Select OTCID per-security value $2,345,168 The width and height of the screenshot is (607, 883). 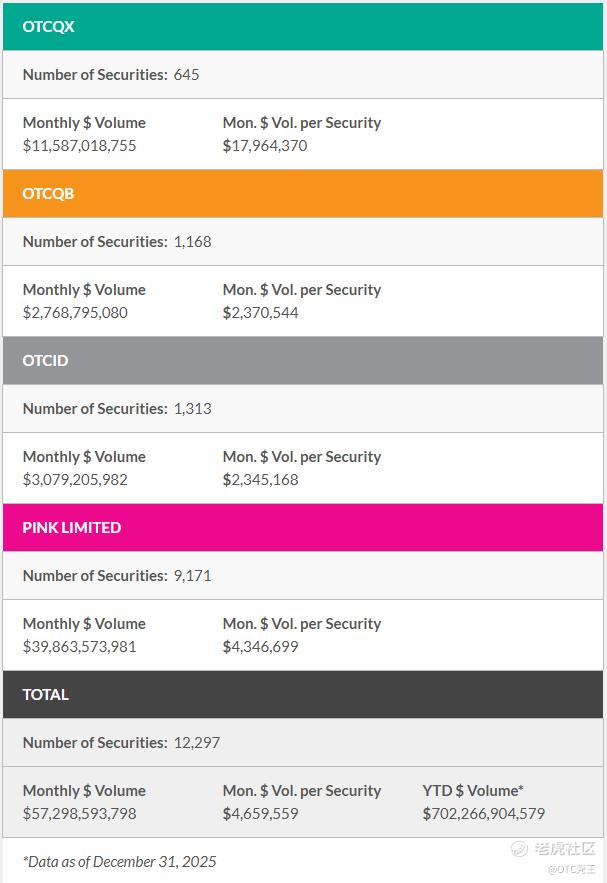pyautogui.click(x=261, y=480)
